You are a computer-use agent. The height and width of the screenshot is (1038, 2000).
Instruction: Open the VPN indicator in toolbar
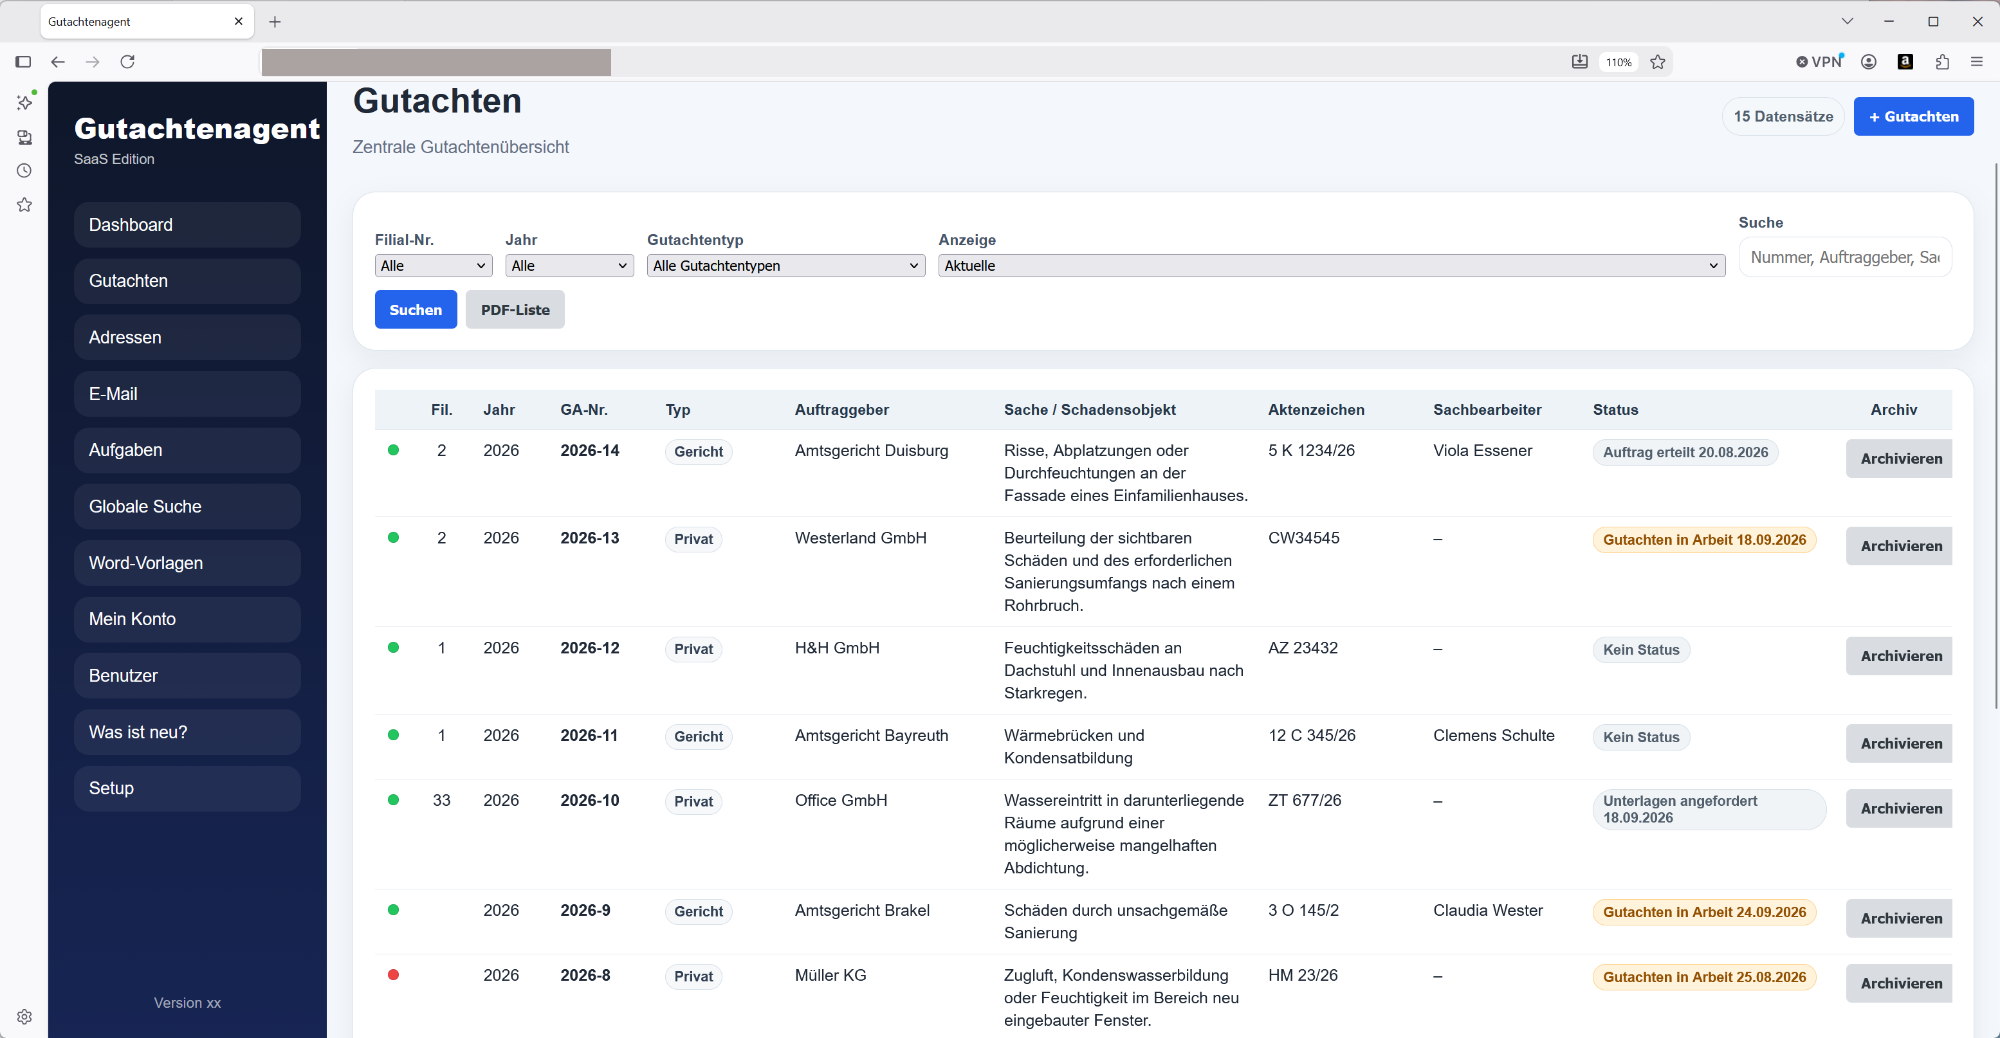pos(1820,62)
